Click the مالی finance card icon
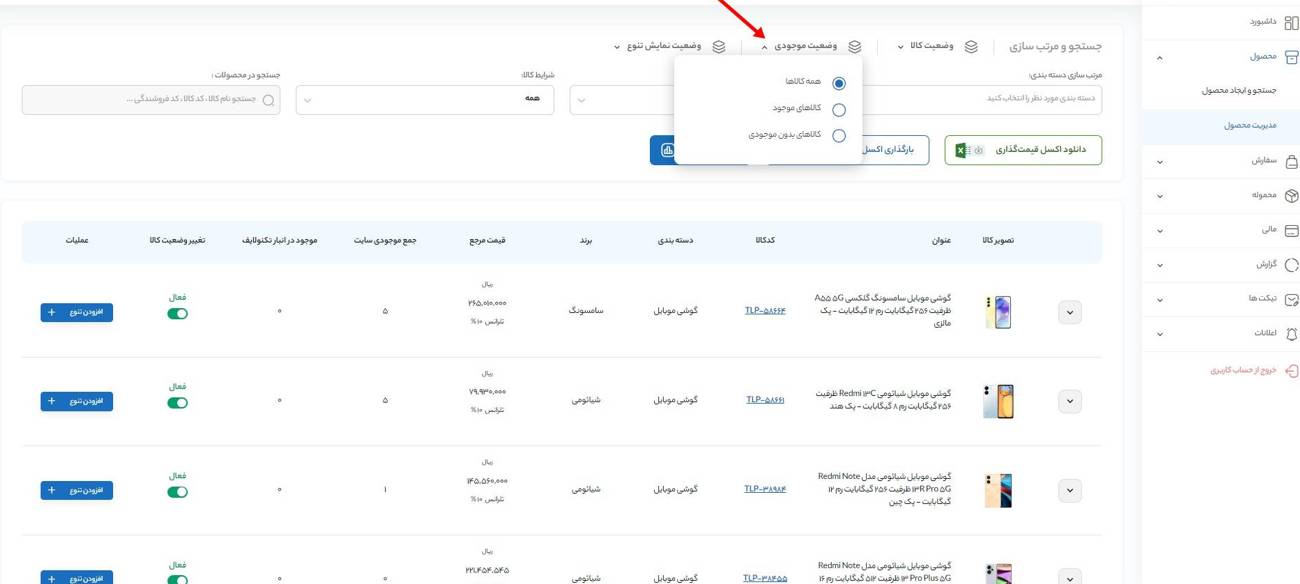This screenshot has height=584, width=1300. pos(1291,230)
